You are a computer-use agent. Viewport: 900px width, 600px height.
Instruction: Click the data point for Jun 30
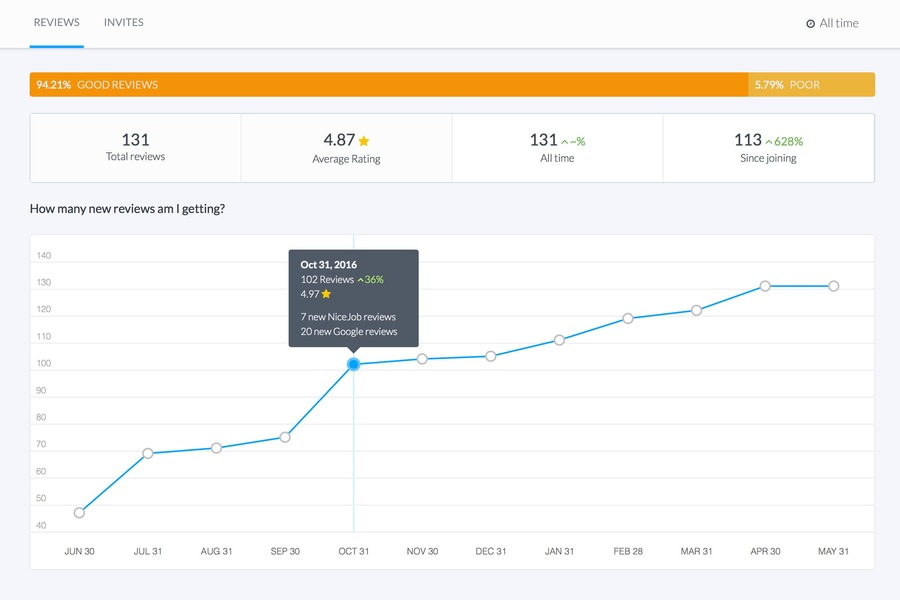pos(79,513)
